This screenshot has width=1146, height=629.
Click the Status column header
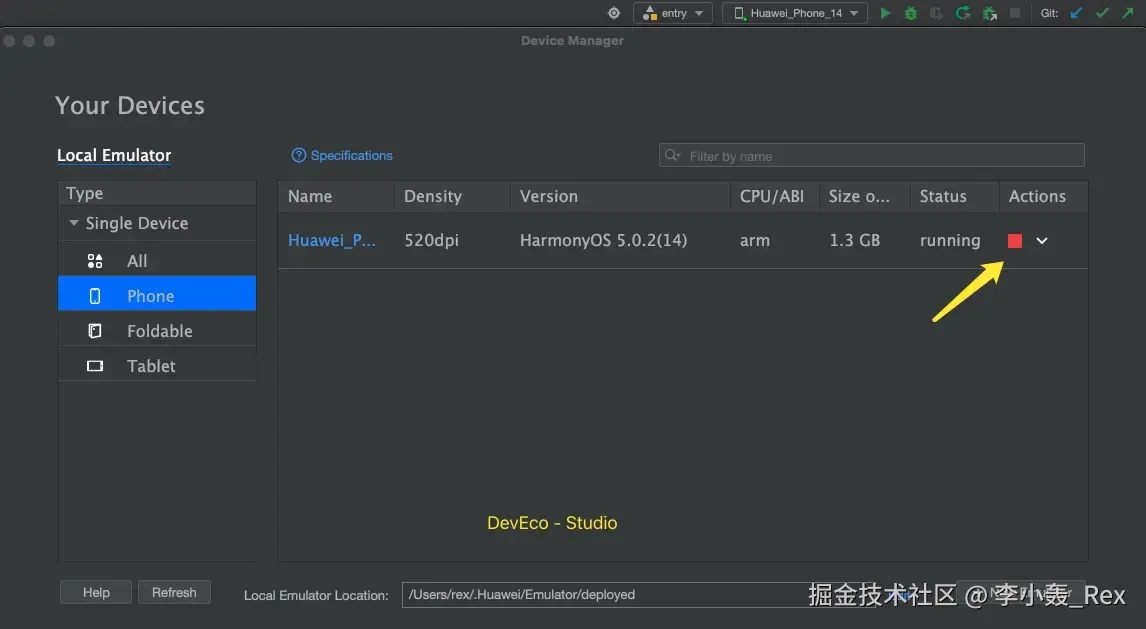point(955,197)
